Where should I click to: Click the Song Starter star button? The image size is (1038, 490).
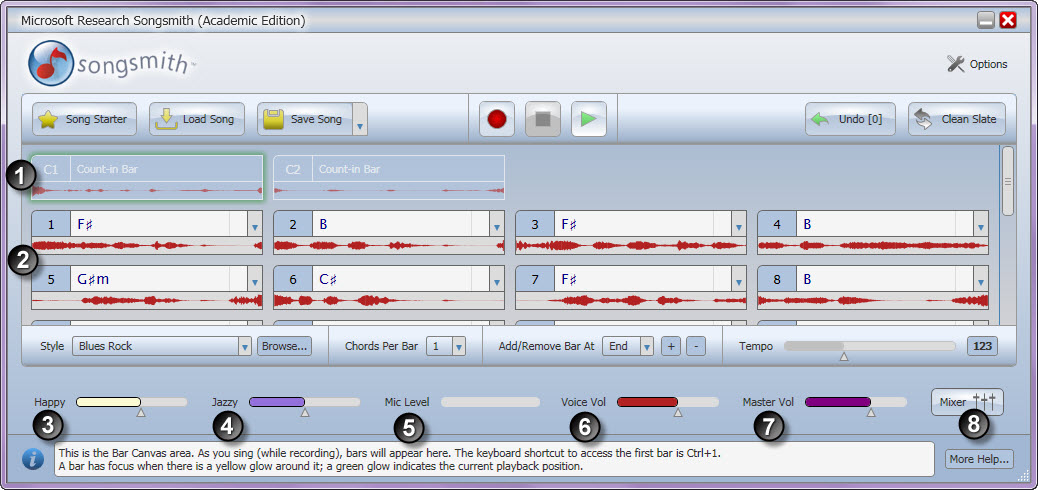pos(84,119)
